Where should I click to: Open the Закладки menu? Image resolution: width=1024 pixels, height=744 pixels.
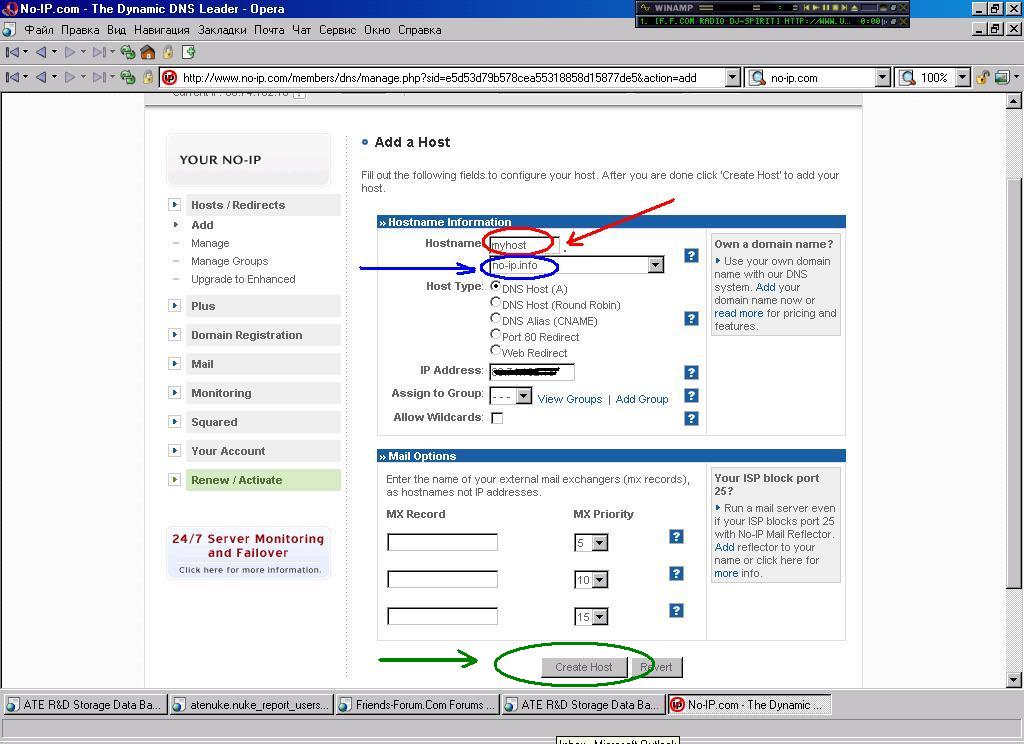[222, 30]
